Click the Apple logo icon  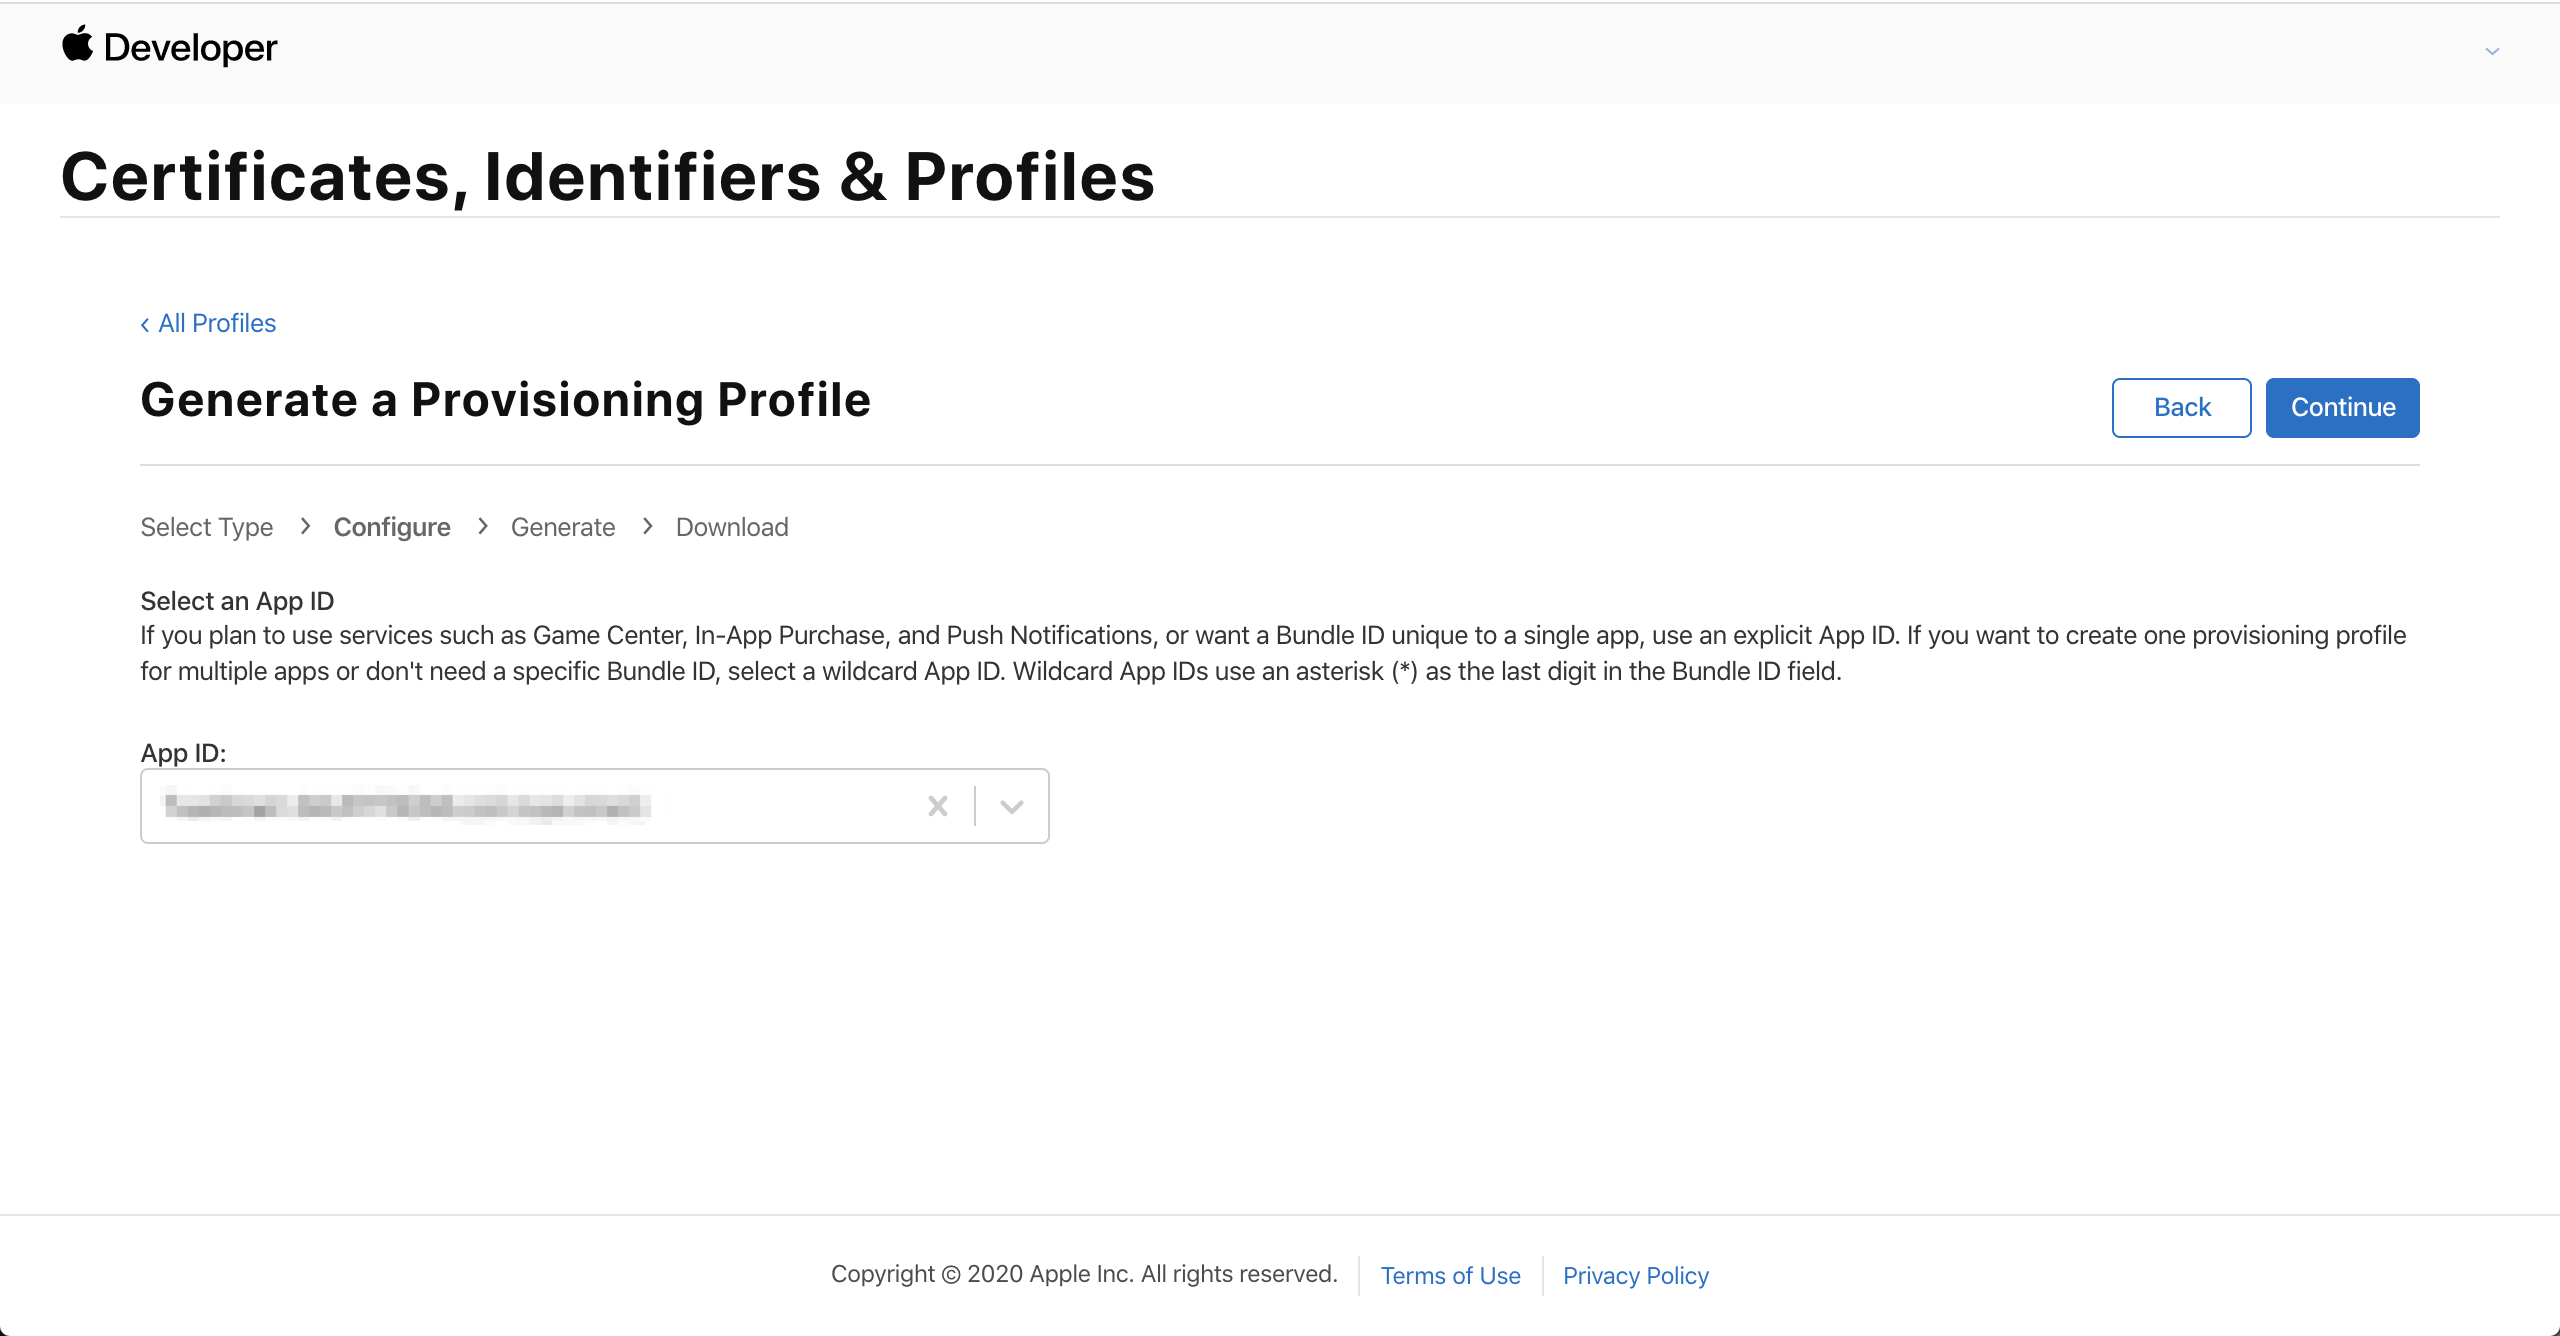[77, 45]
